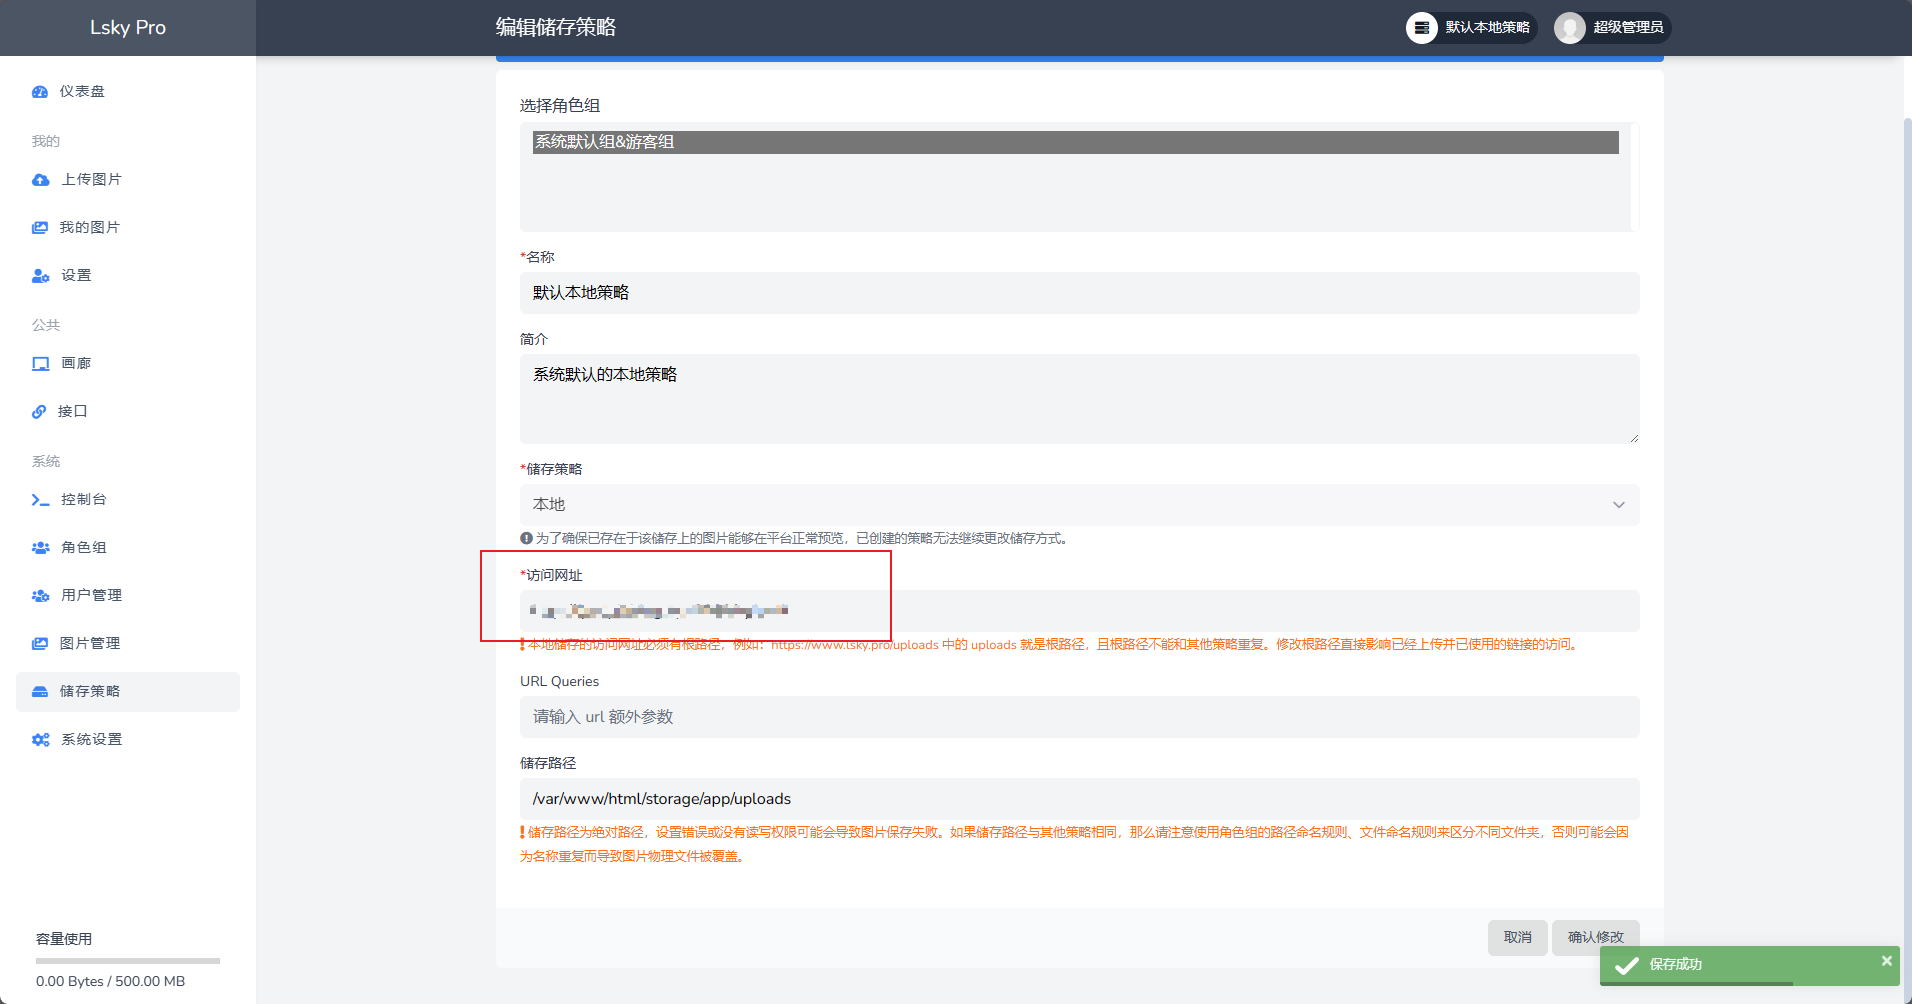Click the gallery monitor icon
1912x1004 pixels.
pos(40,364)
